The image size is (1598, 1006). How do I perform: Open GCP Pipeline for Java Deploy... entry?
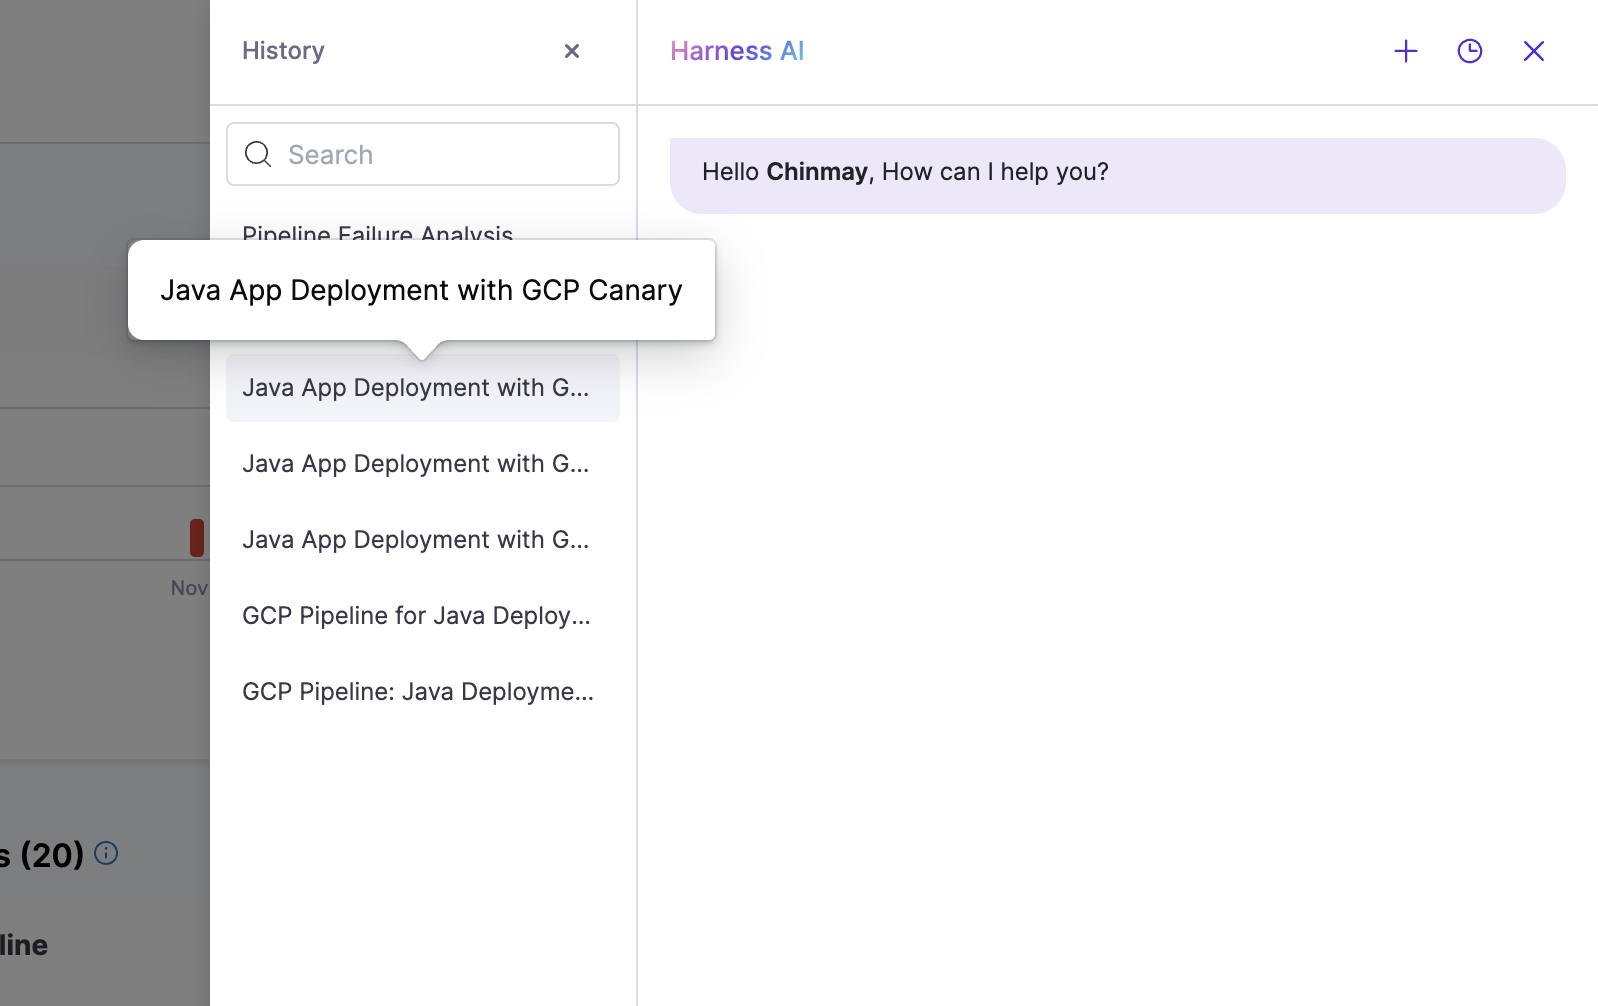(x=423, y=616)
